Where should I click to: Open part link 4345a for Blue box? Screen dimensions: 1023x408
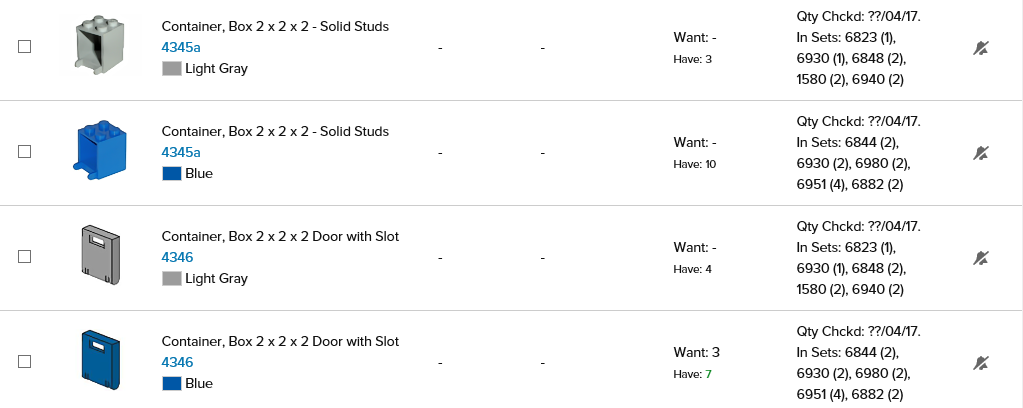coord(181,152)
